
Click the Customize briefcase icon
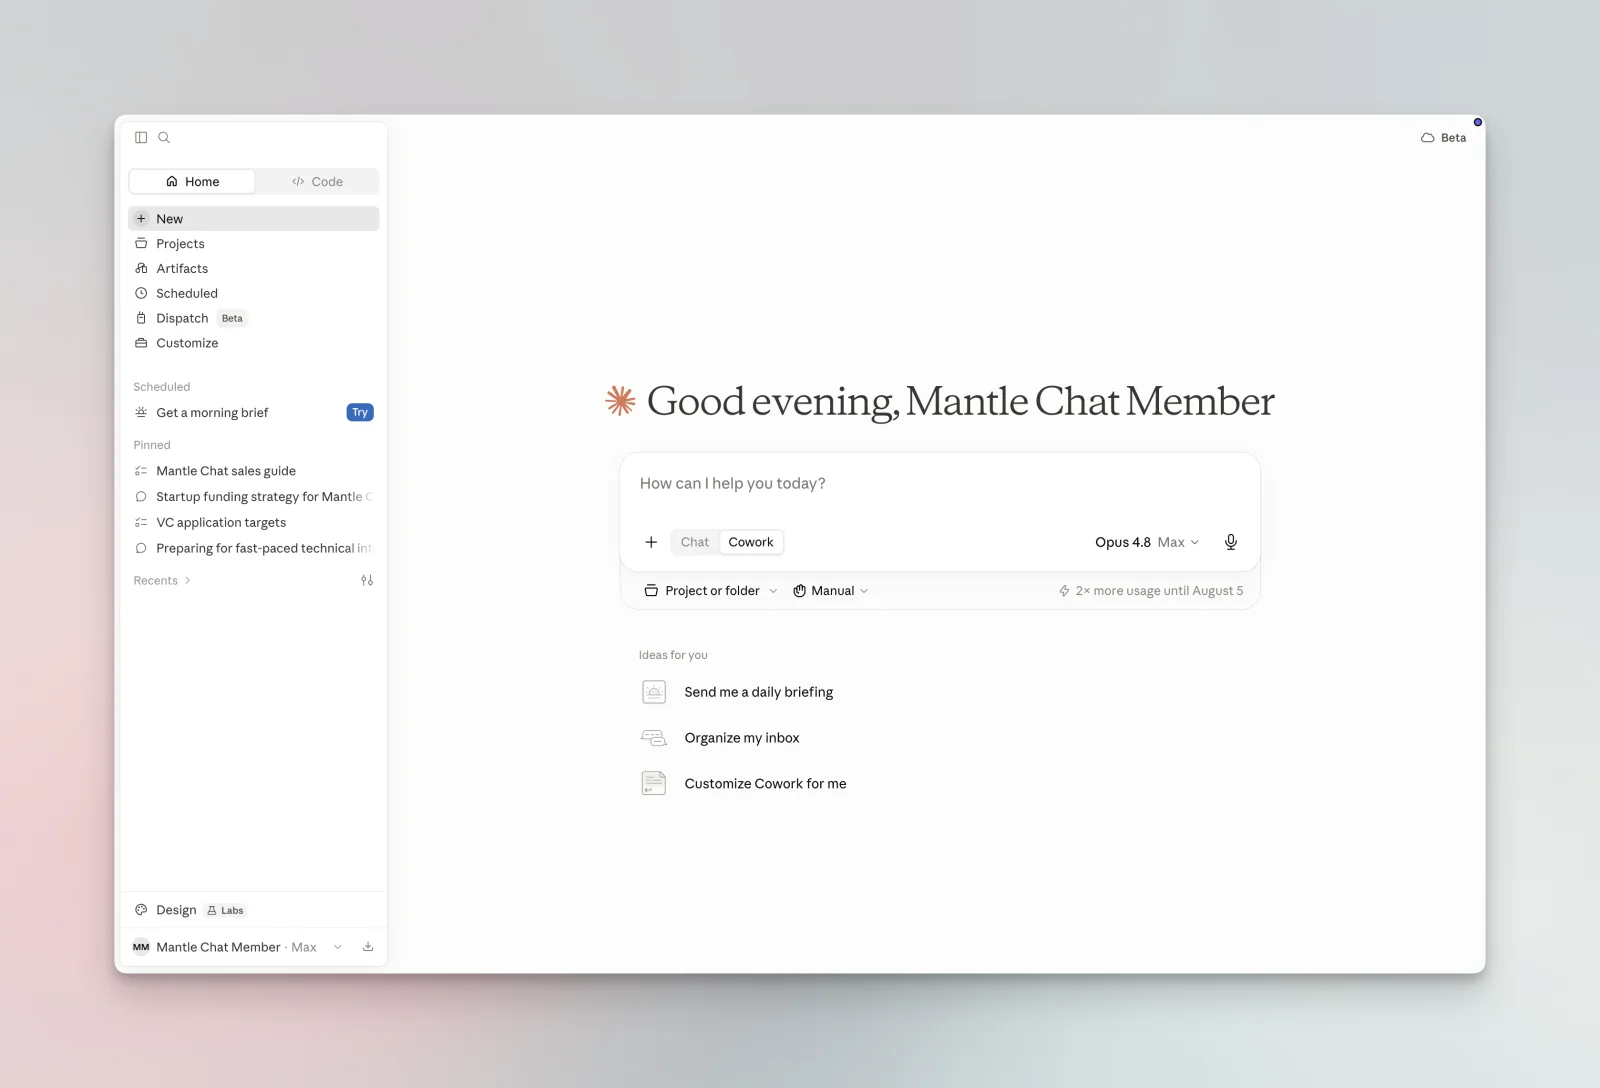pyautogui.click(x=141, y=343)
